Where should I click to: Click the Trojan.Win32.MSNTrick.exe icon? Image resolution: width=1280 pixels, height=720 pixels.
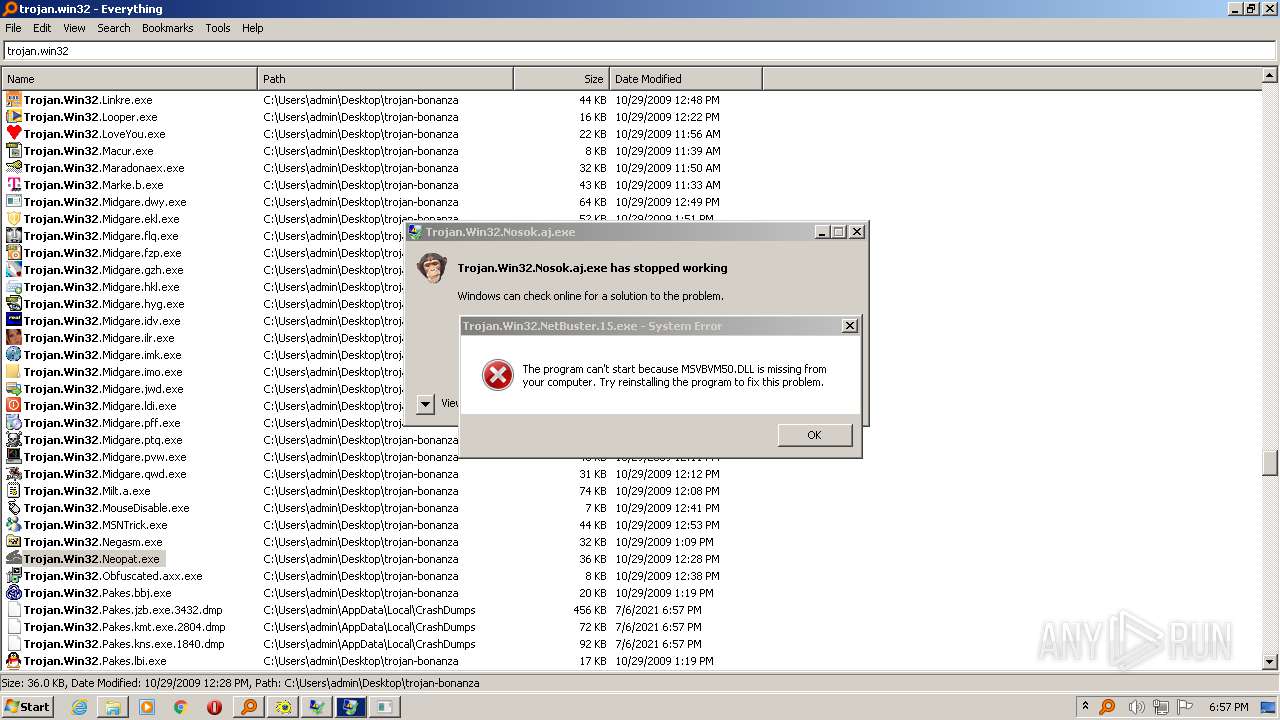[x=14, y=525]
